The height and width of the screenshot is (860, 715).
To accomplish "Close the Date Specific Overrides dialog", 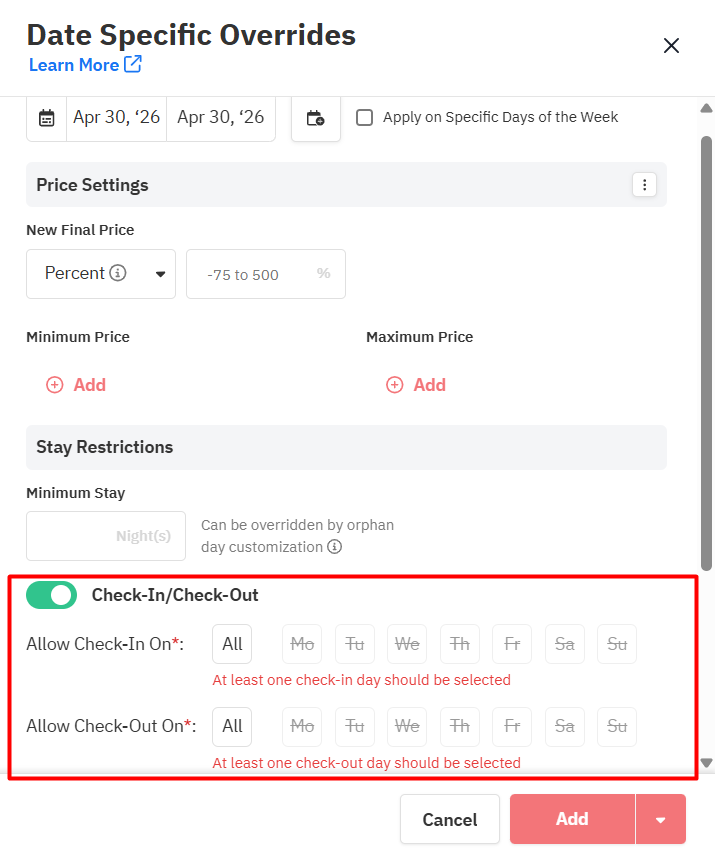I will [671, 45].
